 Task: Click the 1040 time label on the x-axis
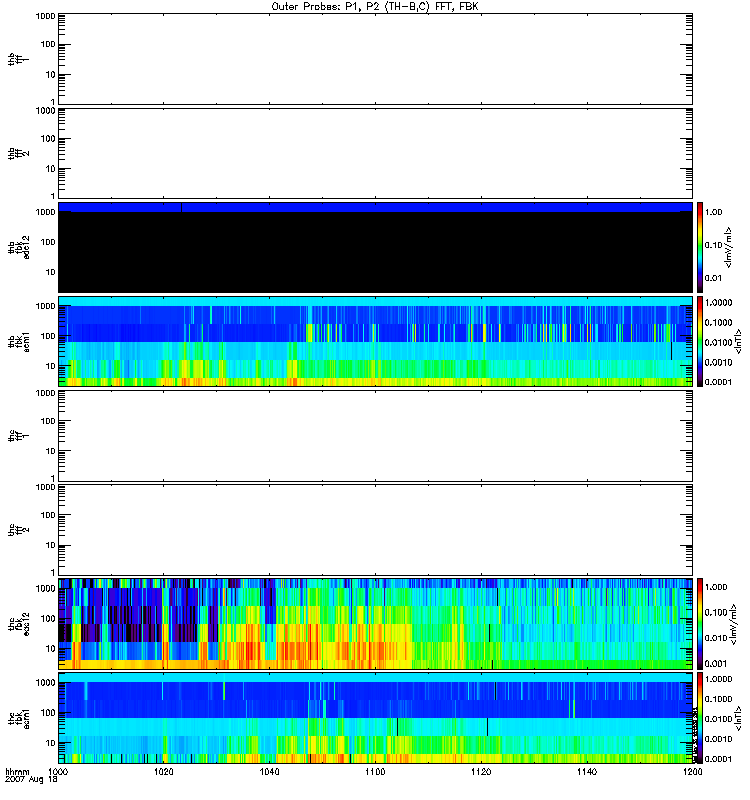[x=270, y=773]
